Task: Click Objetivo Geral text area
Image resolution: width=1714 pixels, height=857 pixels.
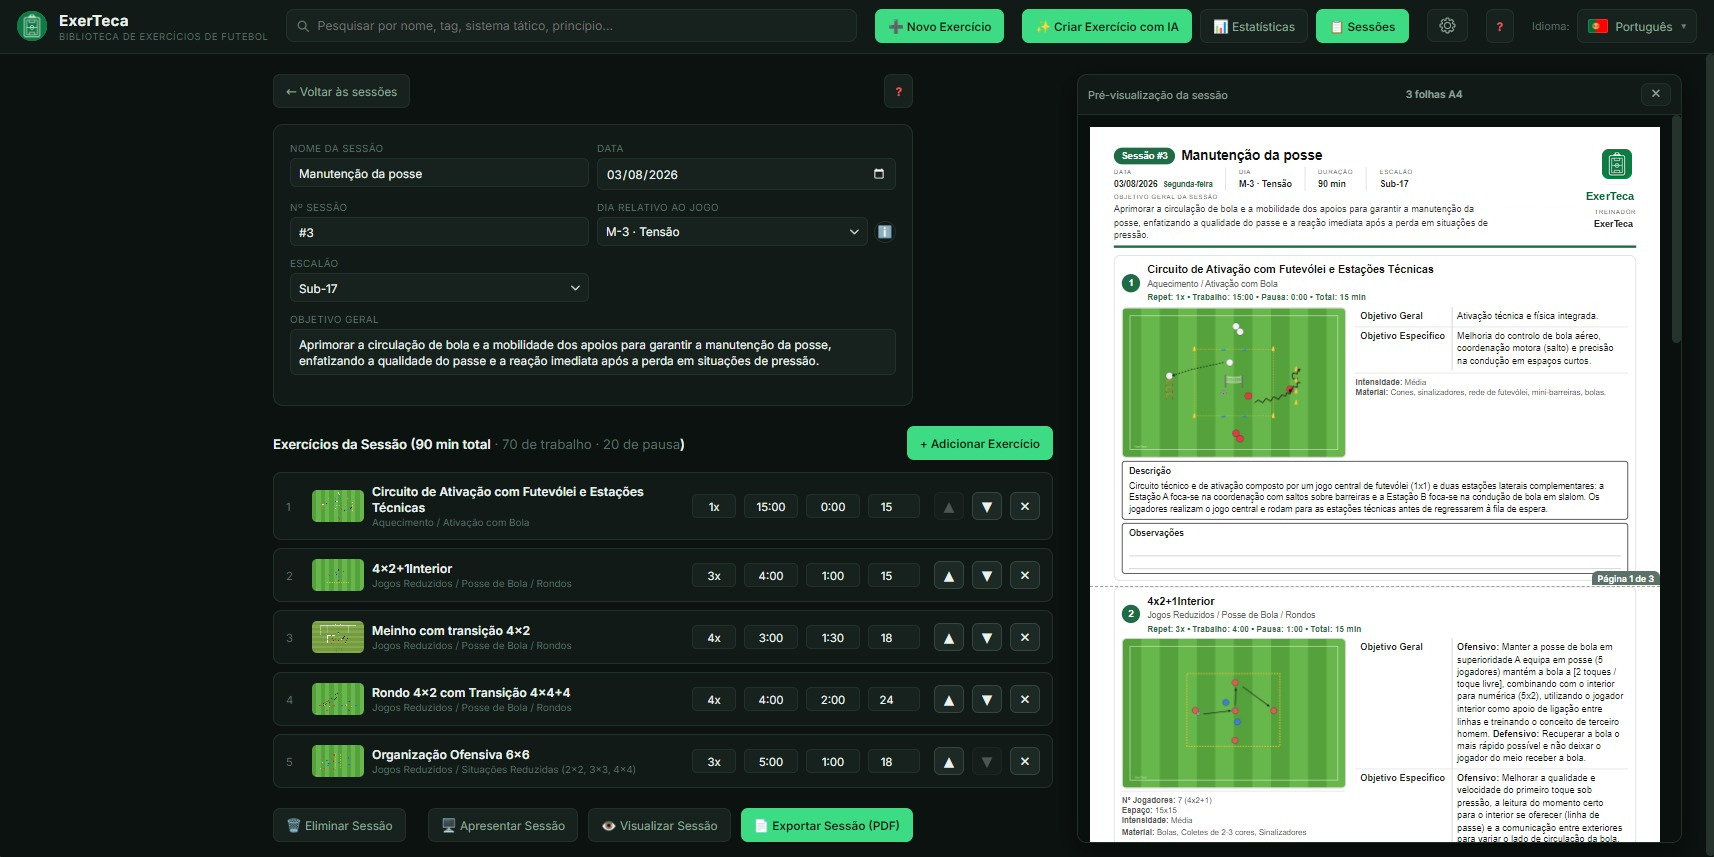Action: click(x=593, y=352)
